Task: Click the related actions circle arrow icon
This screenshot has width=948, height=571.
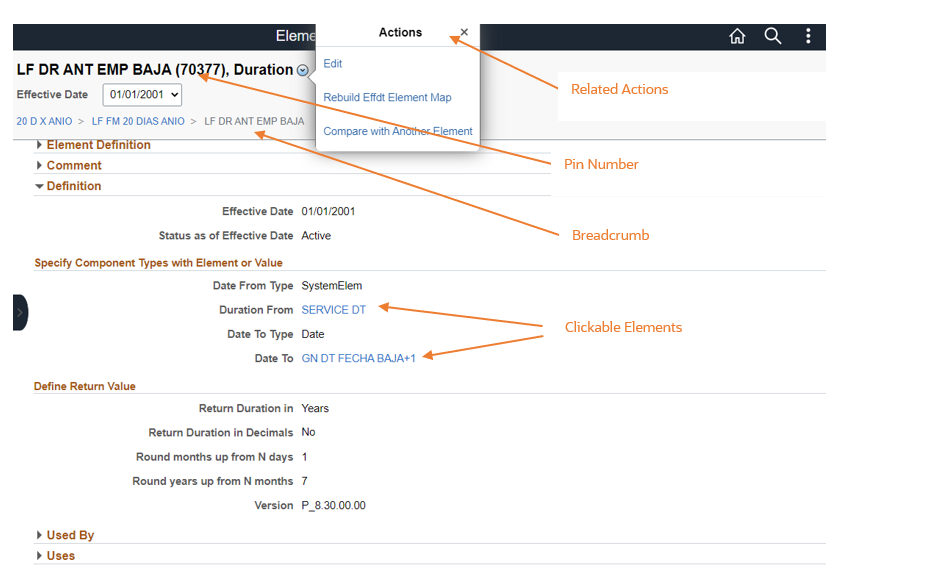Action: coord(303,71)
